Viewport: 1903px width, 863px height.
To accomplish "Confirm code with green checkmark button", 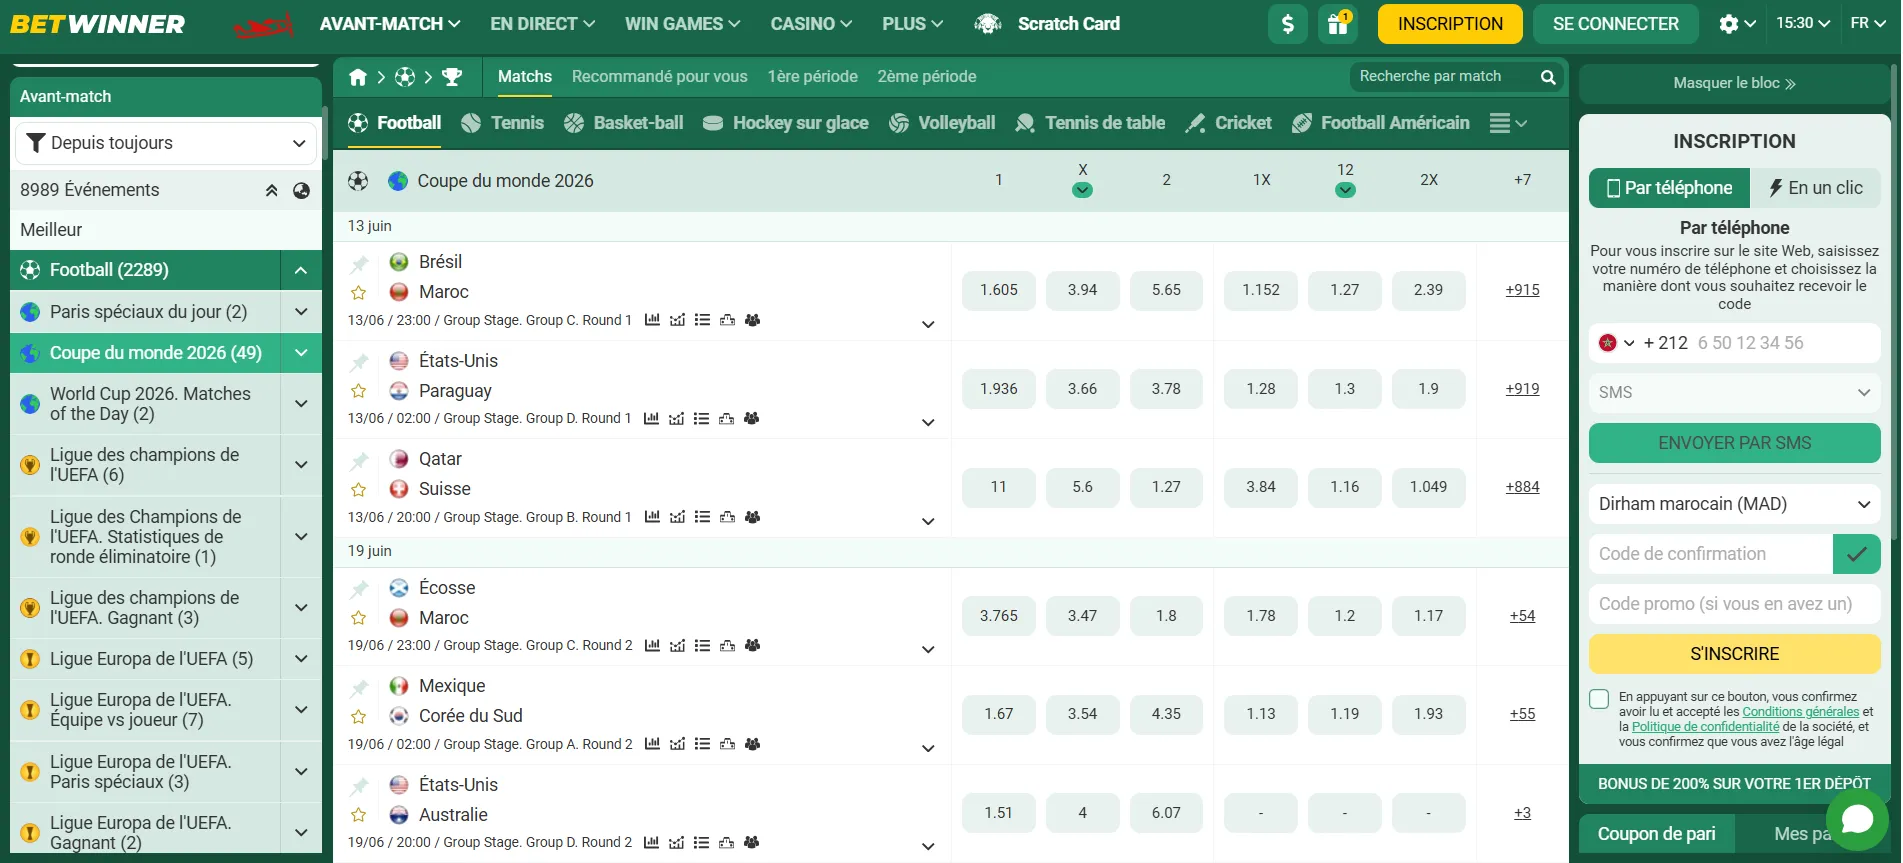I will (x=1857, y=554).
